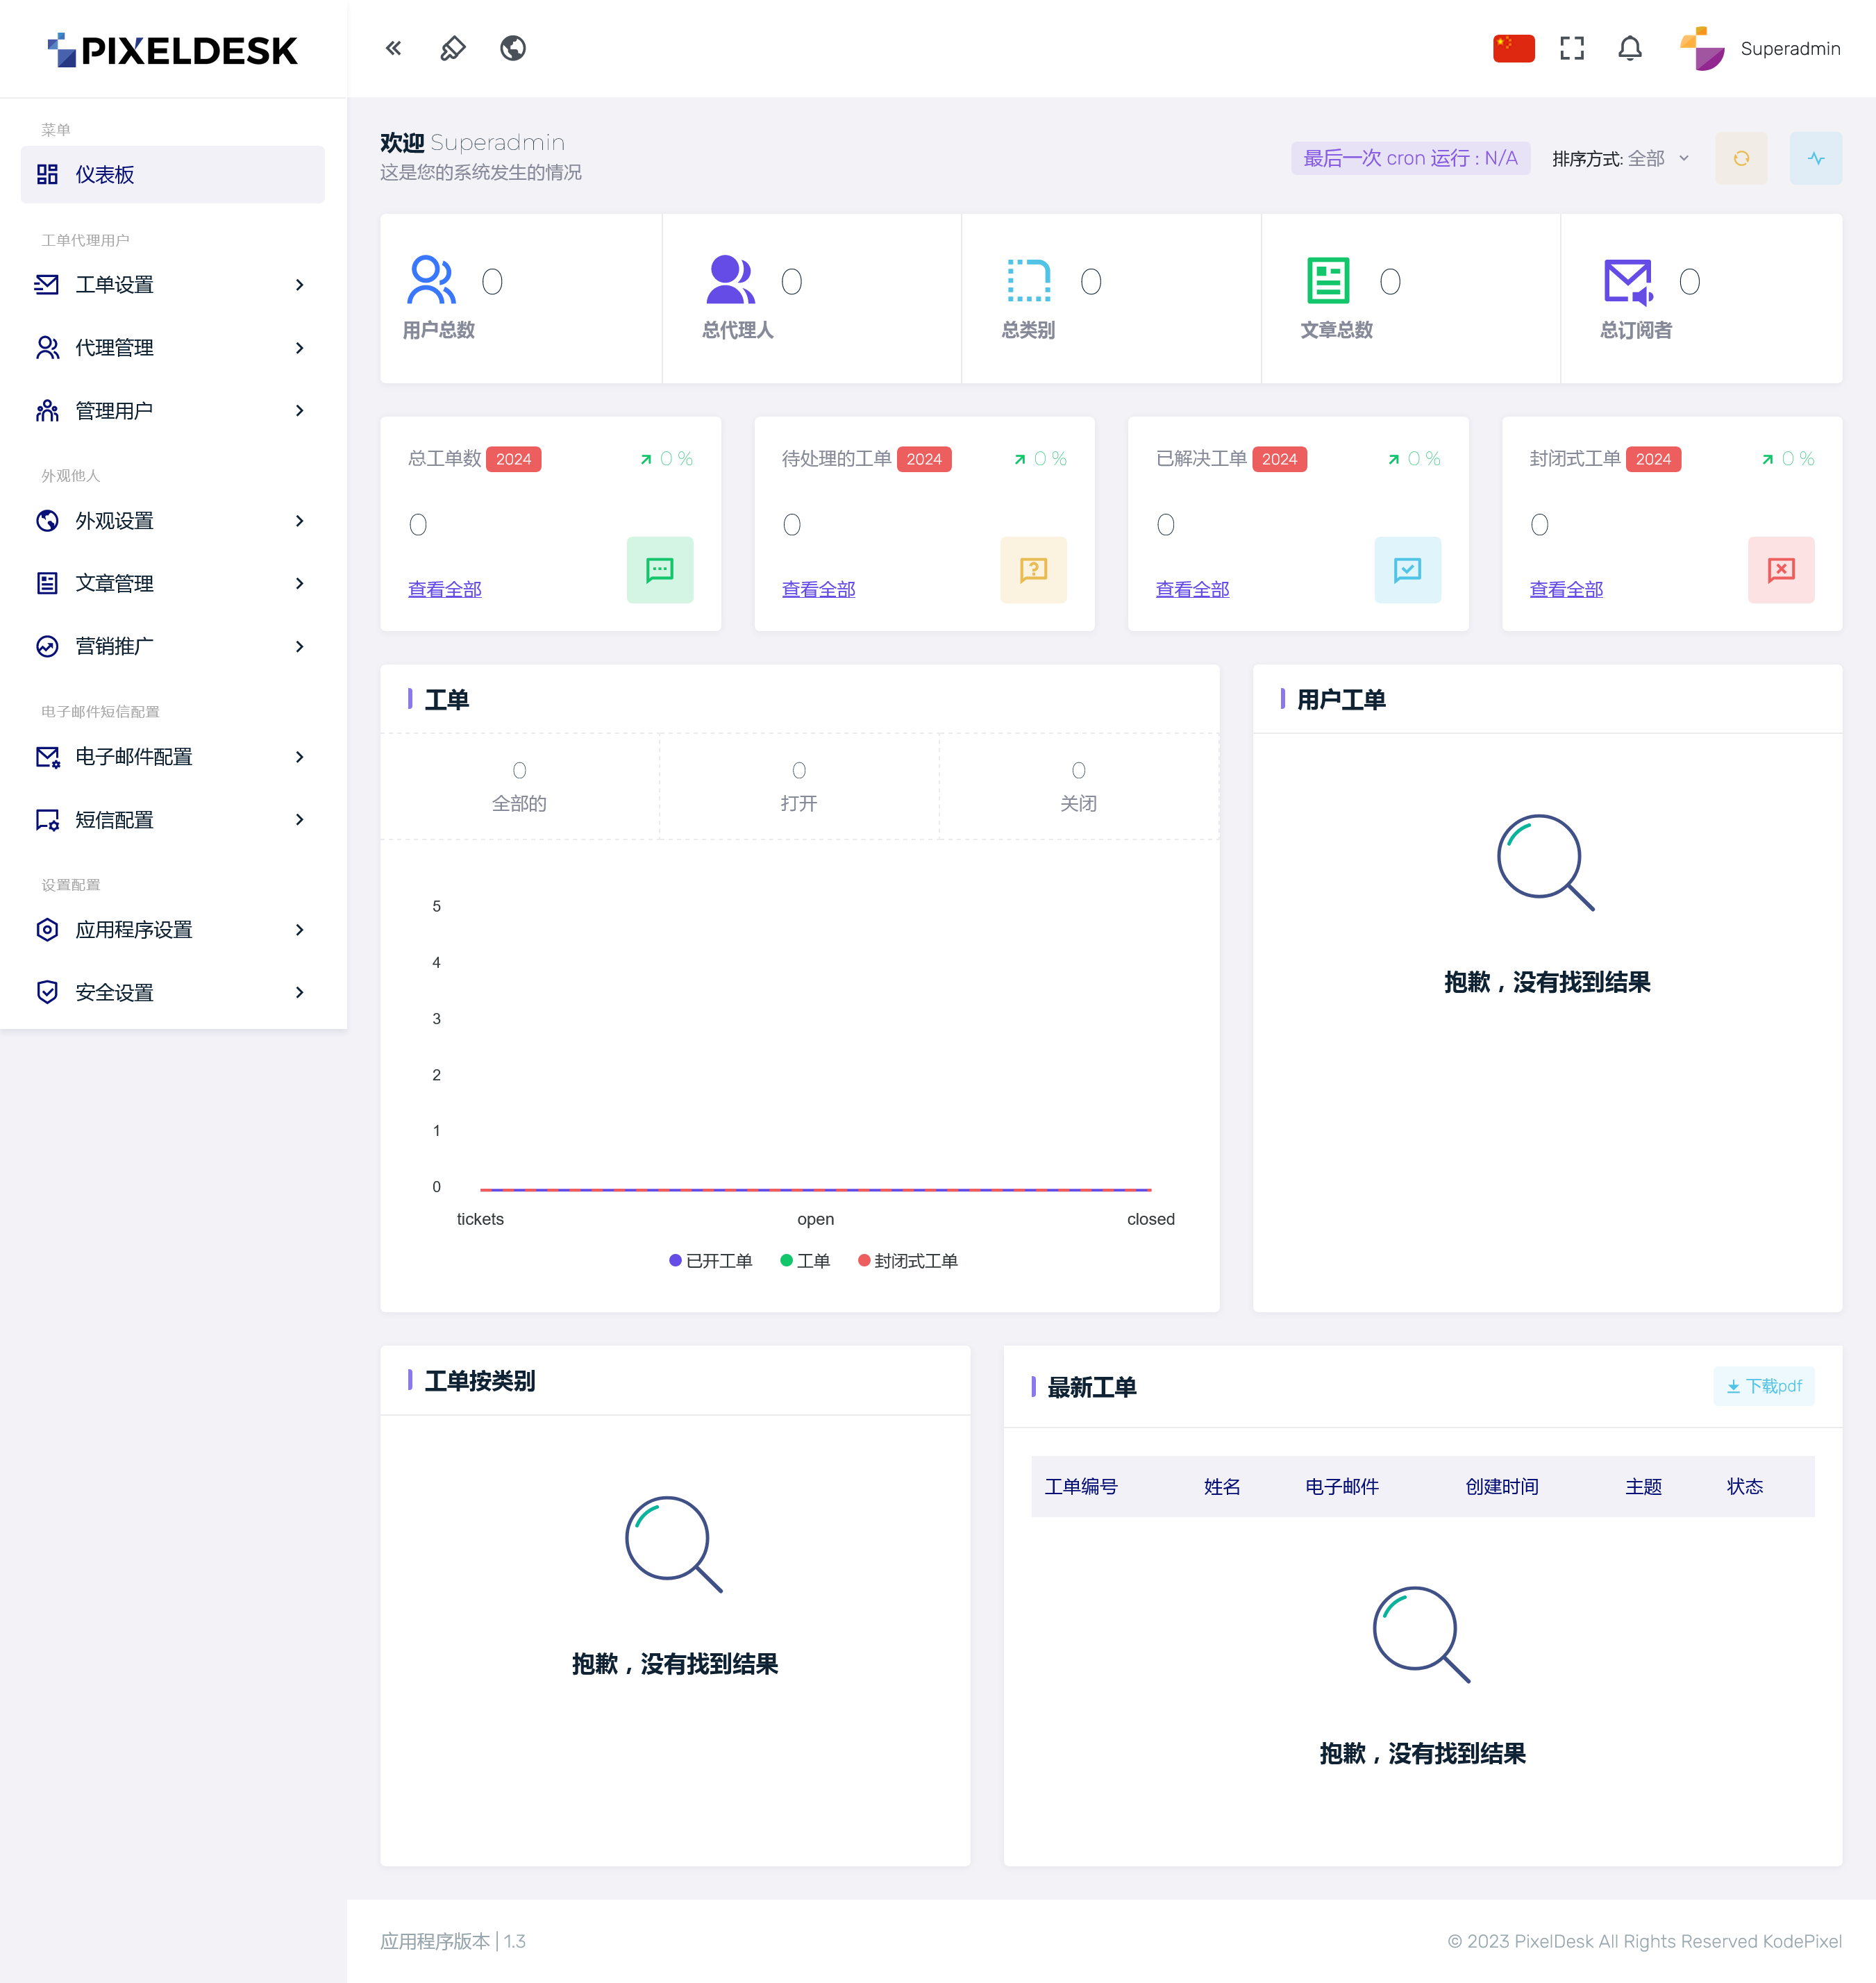Toggle 已开工单 legend series
This screenshot has height=1983, width=1876.
point(711,1261)
